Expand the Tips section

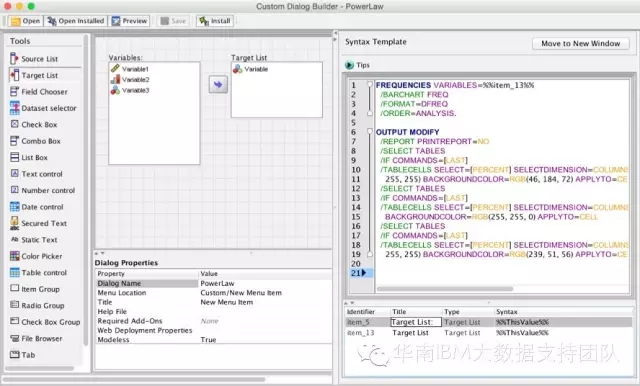coord(349,65)
